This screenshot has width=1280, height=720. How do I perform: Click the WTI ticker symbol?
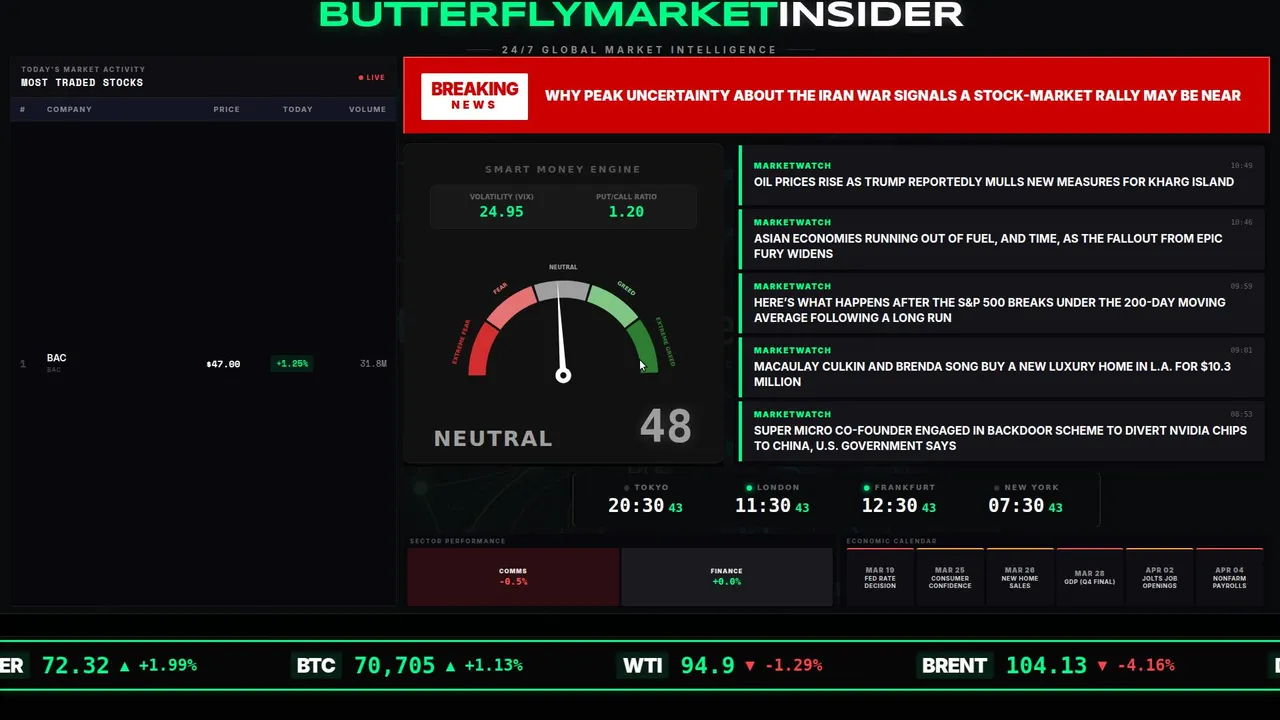[643, 666]
